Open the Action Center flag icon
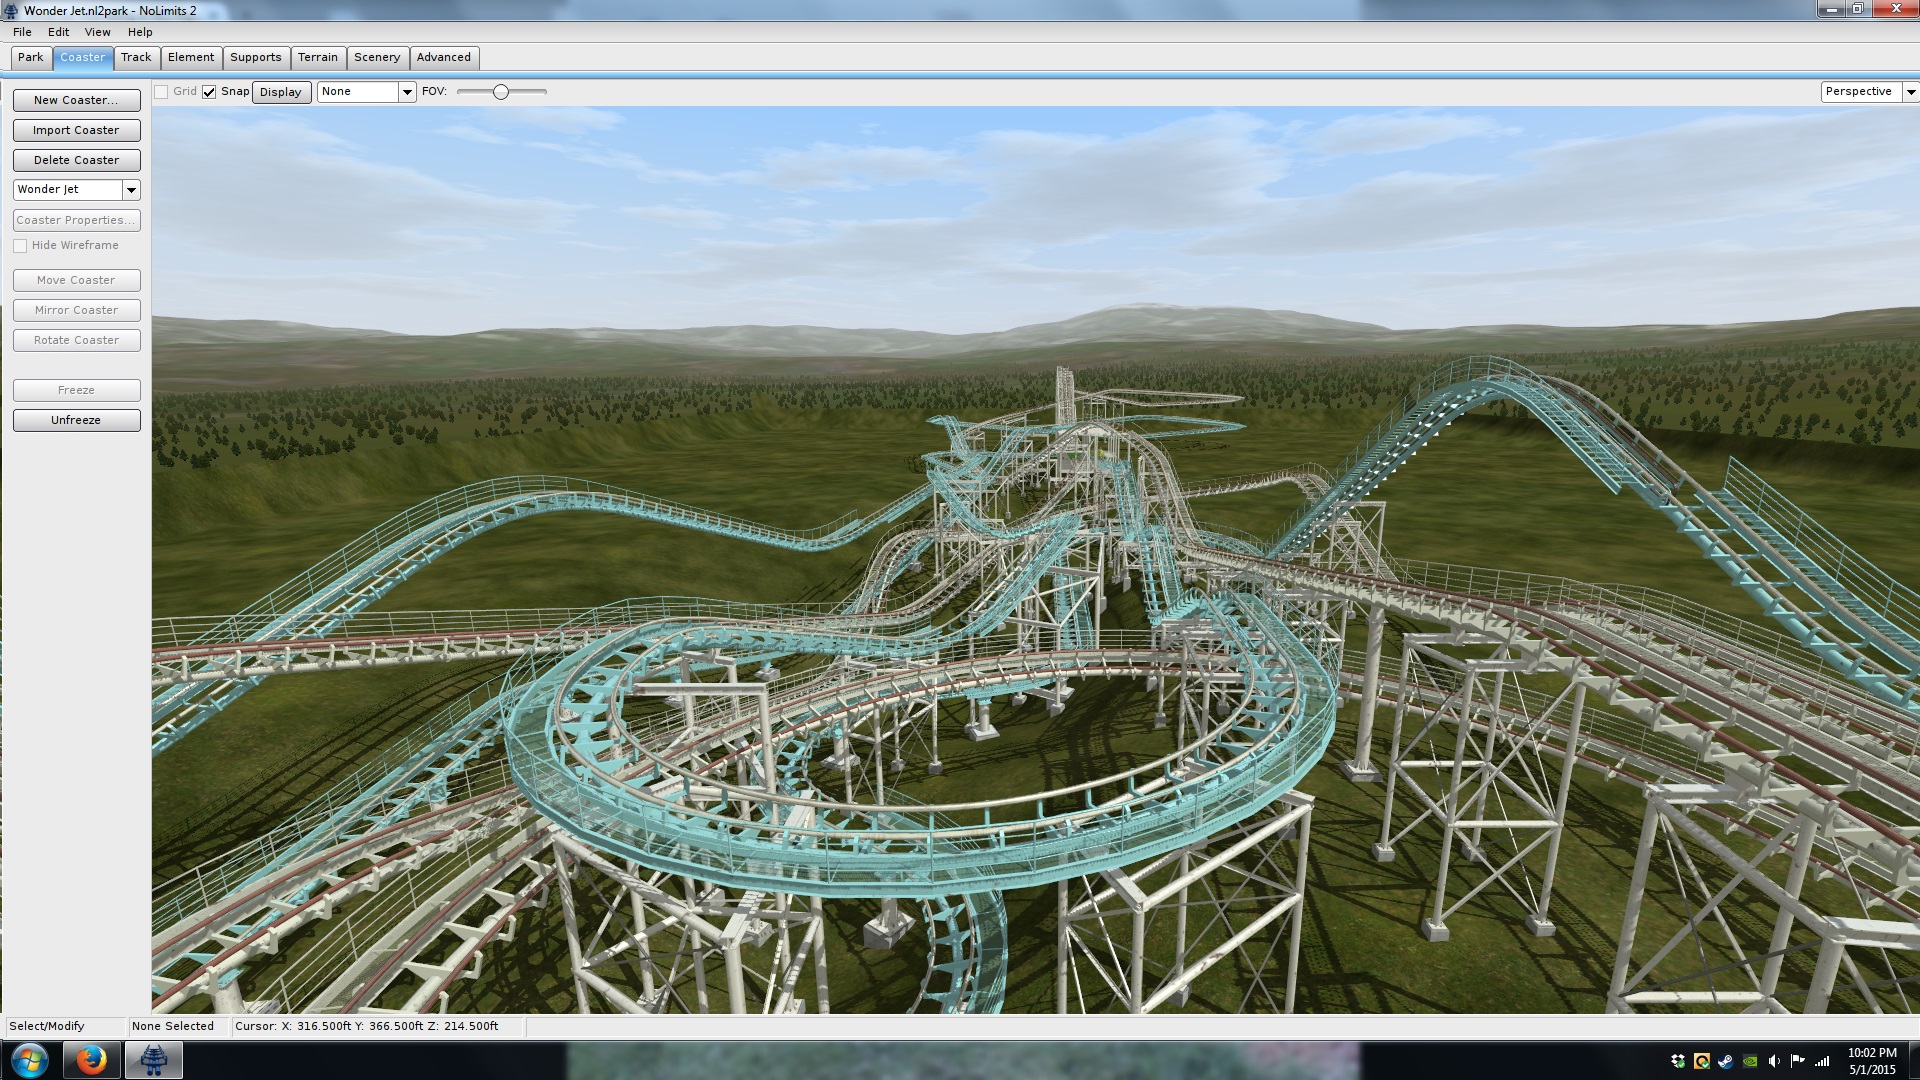The image size is (1920, 1080). pyautogui.click(x=1798, y=1061)
